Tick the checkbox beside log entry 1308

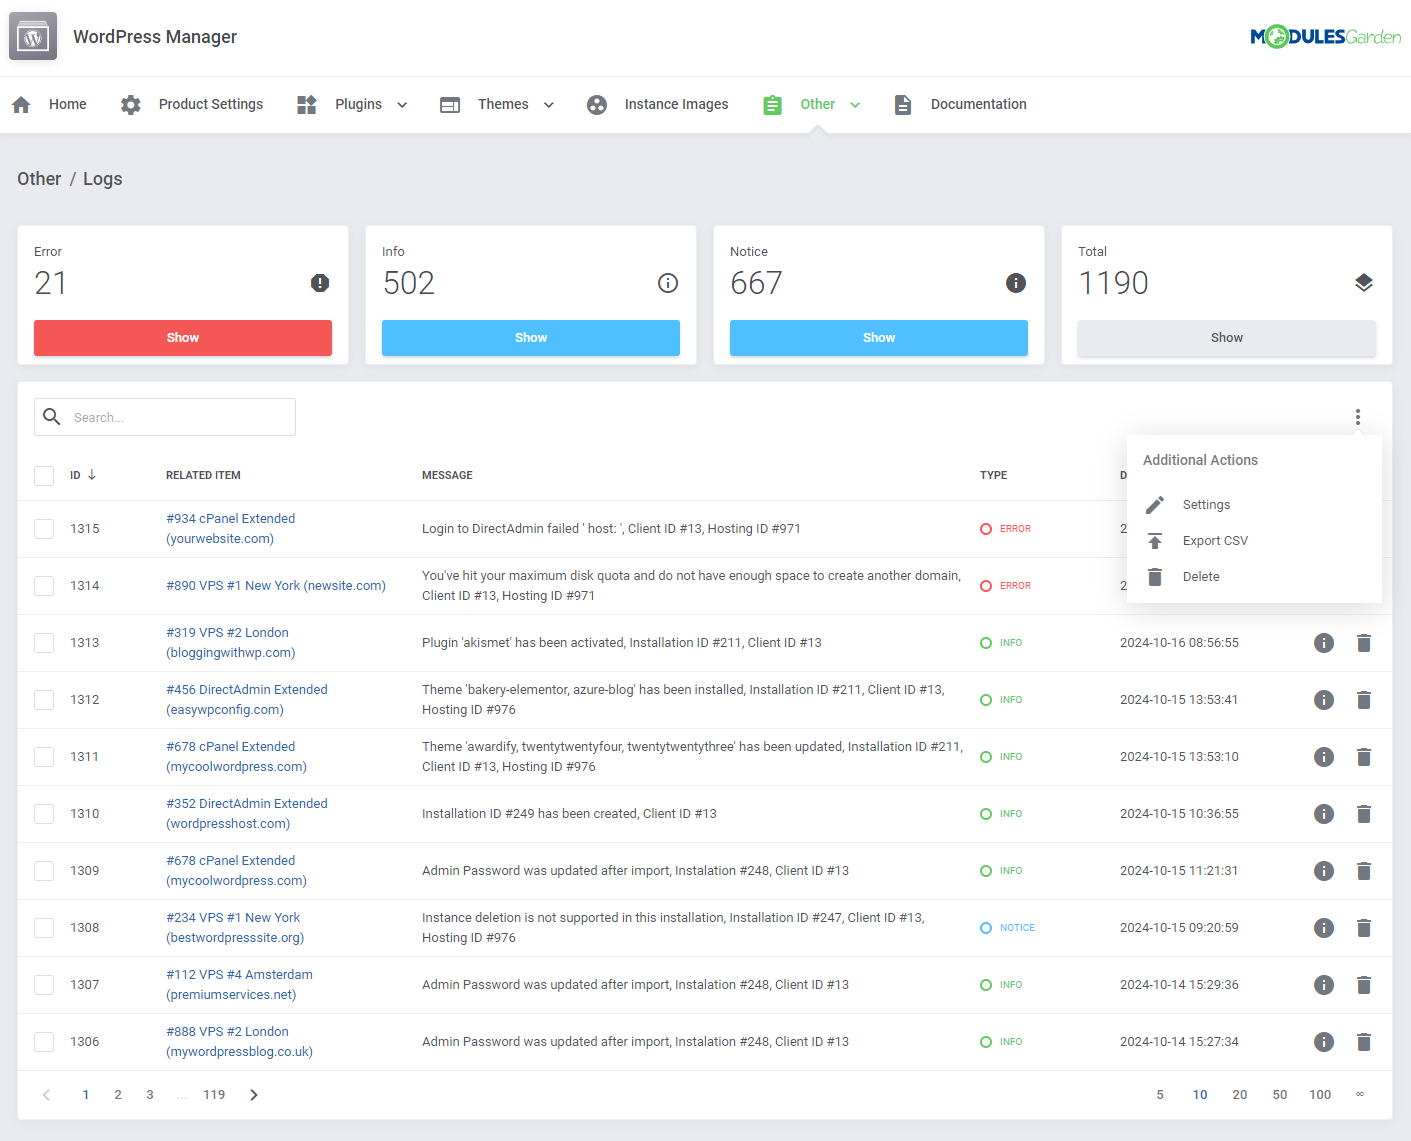pos(43,927)
